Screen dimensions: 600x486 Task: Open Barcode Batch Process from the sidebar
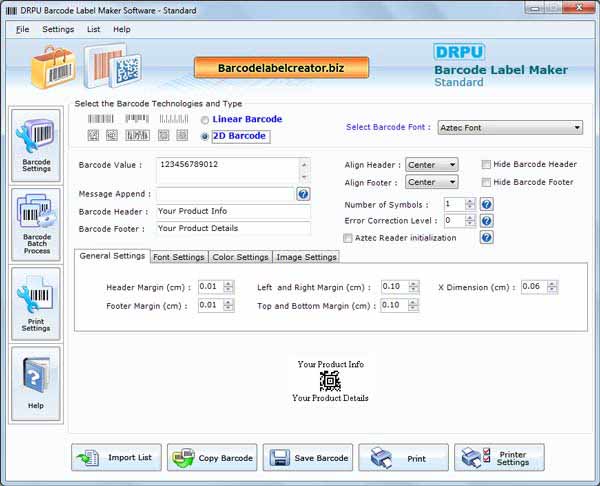coord(36,225)
